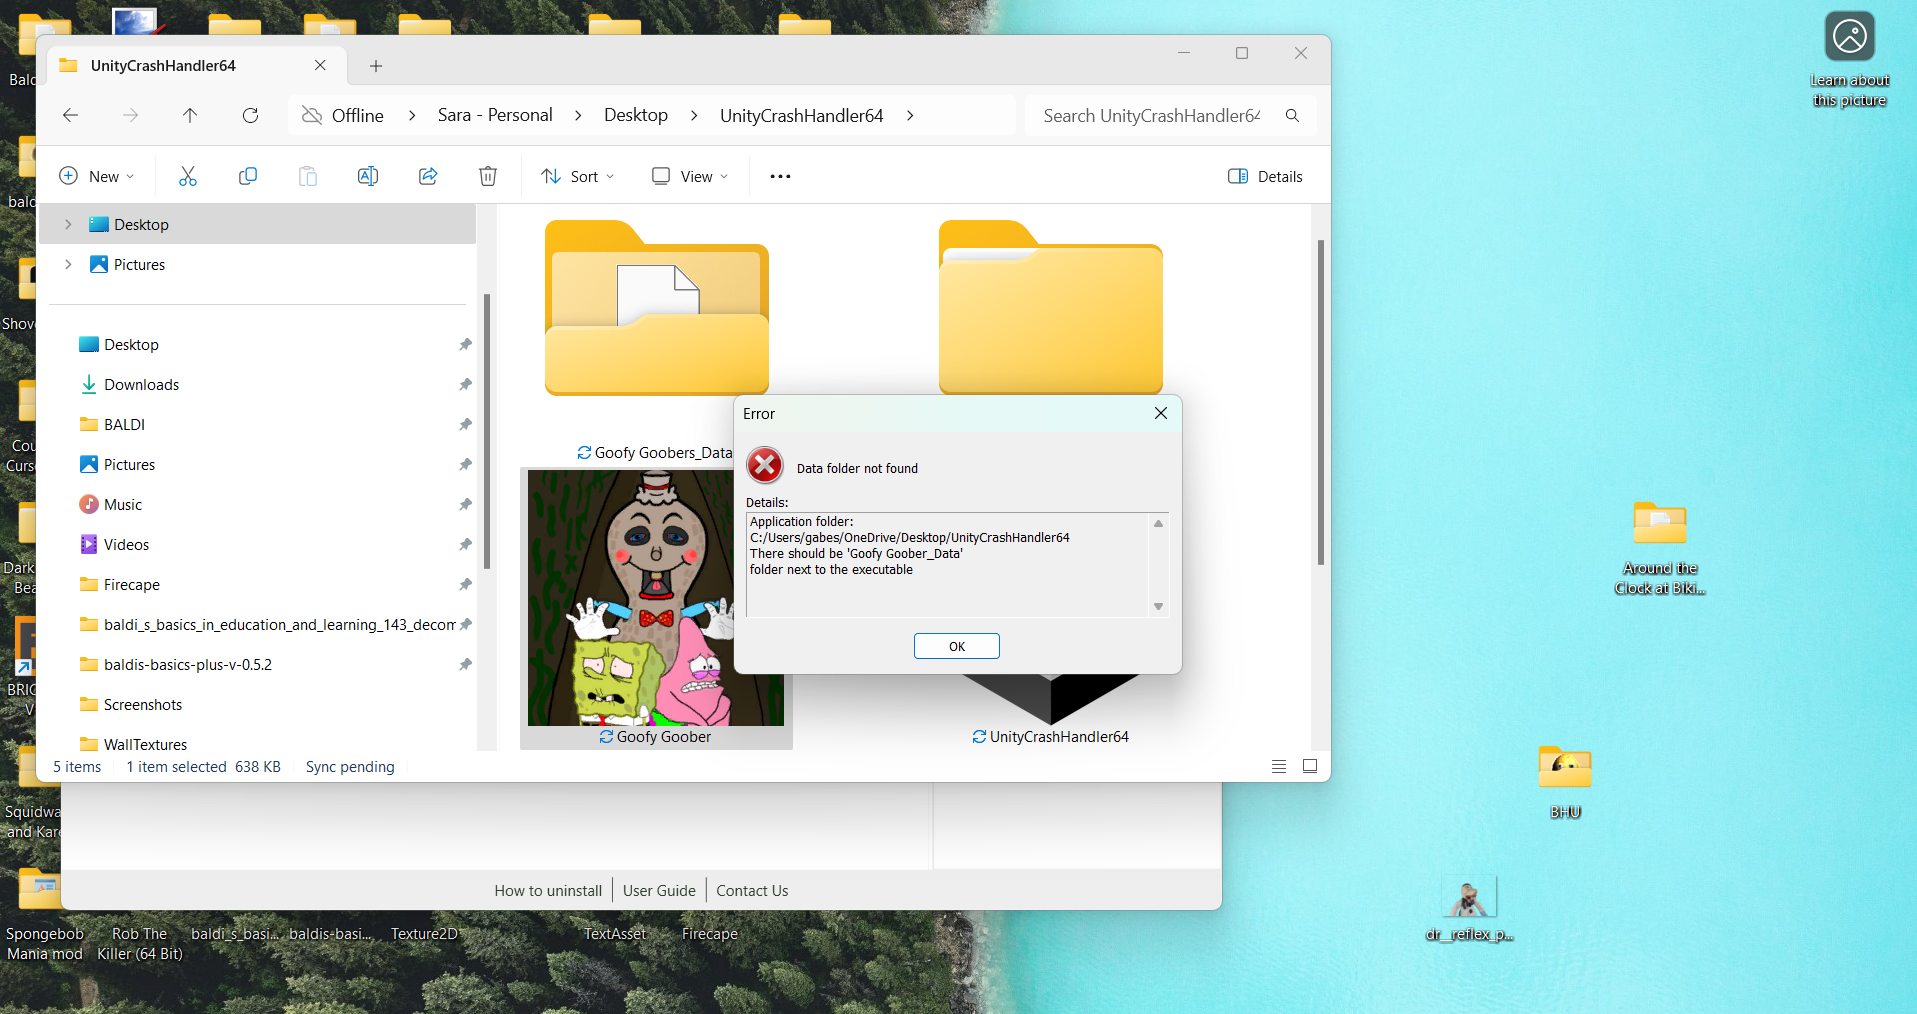This screenshot has height=1014, width=1917.
Task: Select Firecape desktop icon label
Action: pyautogui.click(x=710, y=934)
